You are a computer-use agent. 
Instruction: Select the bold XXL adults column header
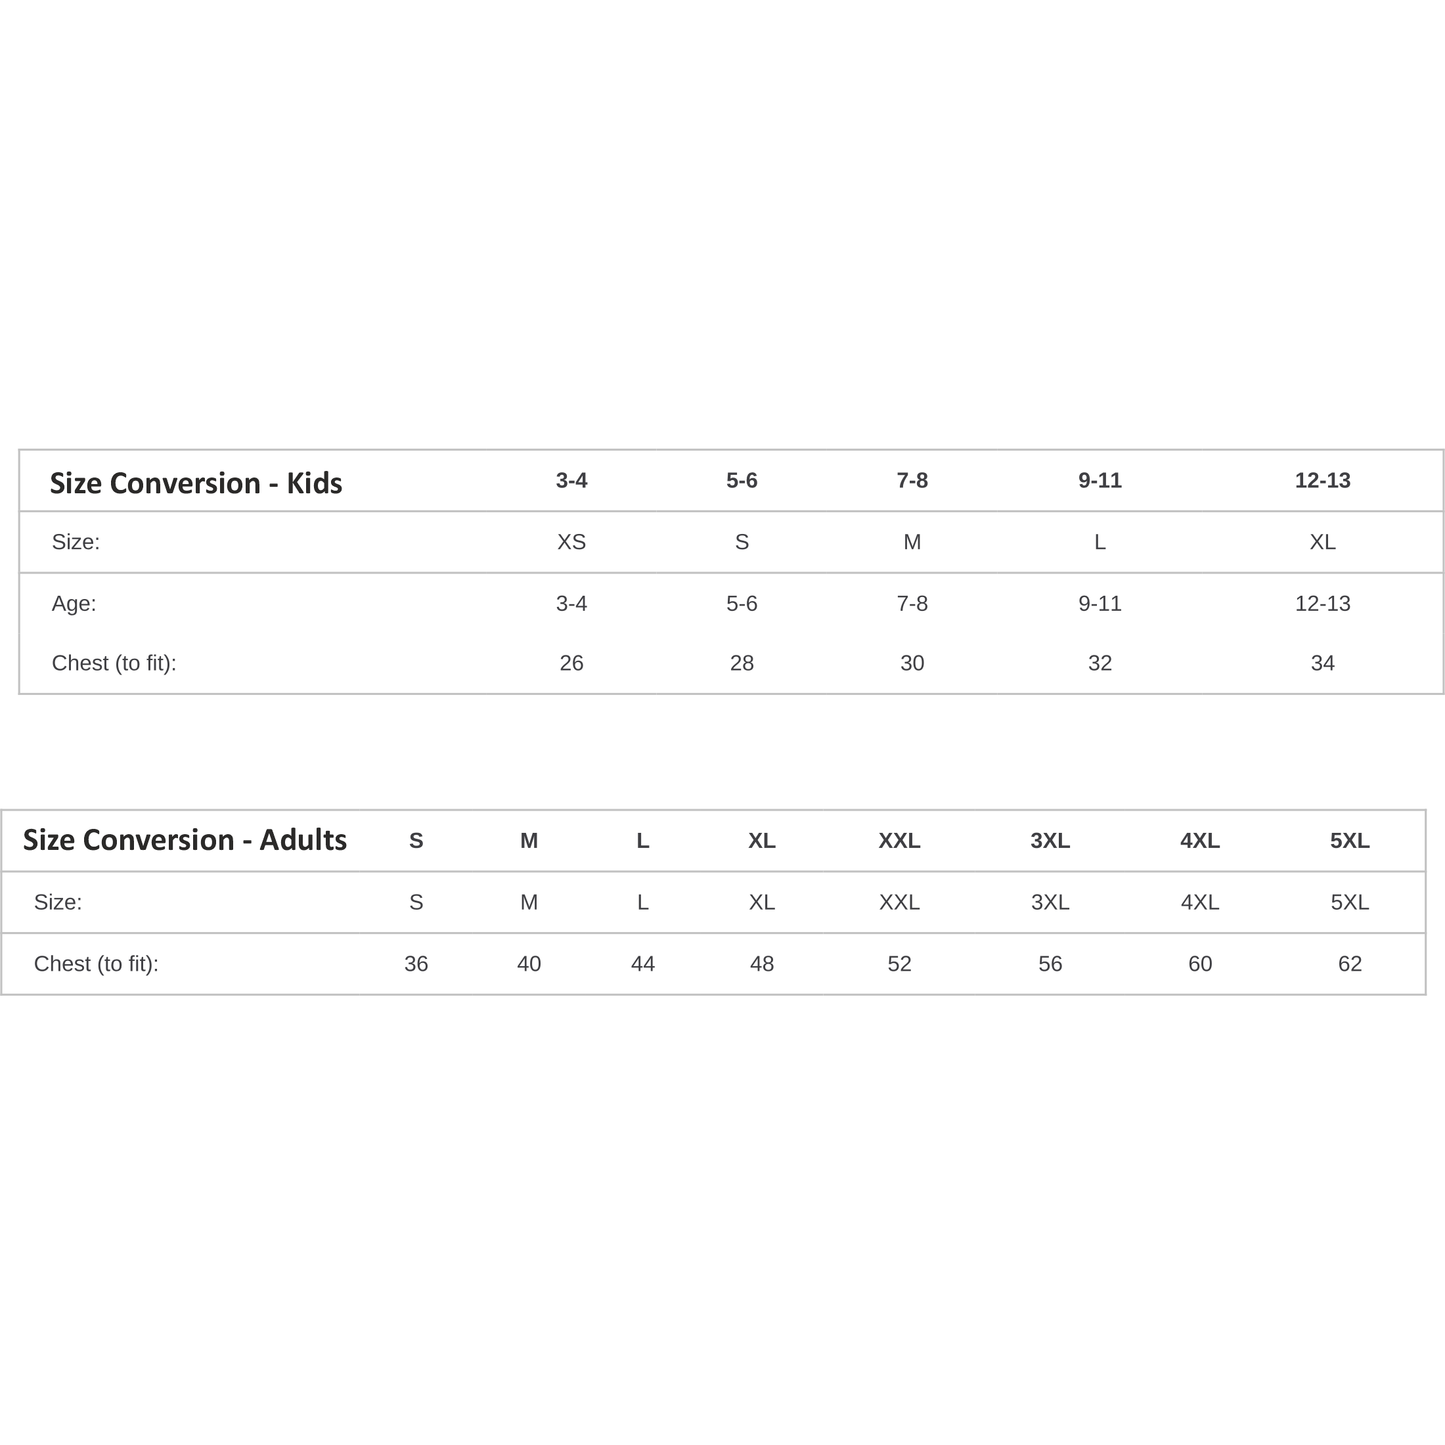click(899, 841)
